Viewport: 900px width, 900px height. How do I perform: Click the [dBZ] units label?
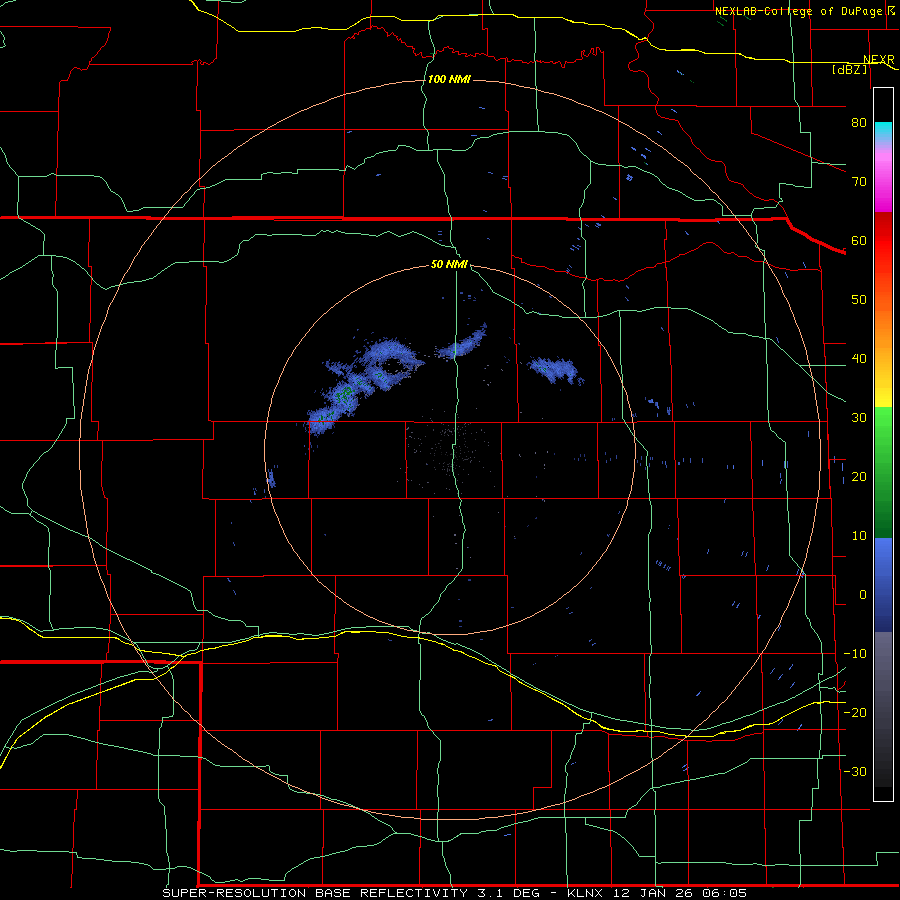click(x=849, y=69)
